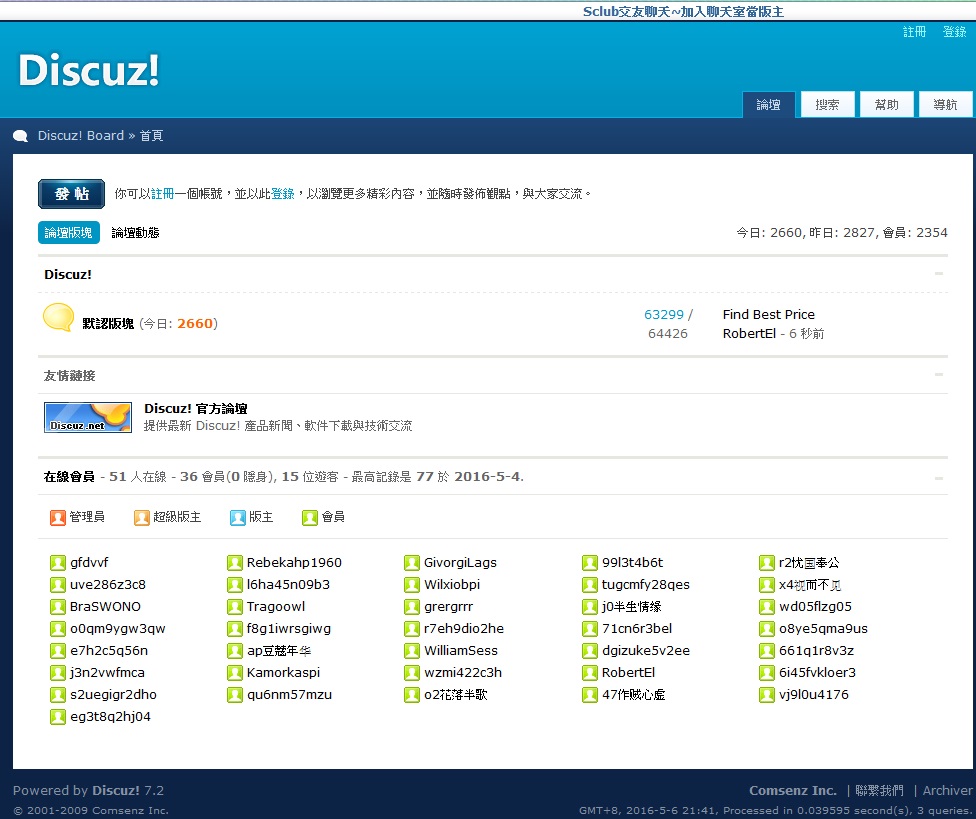Image resolution: width=976 pixels, height=819 pixels.
Task: Open member profile o8ye5qma9us
Action: click(823, 629)
